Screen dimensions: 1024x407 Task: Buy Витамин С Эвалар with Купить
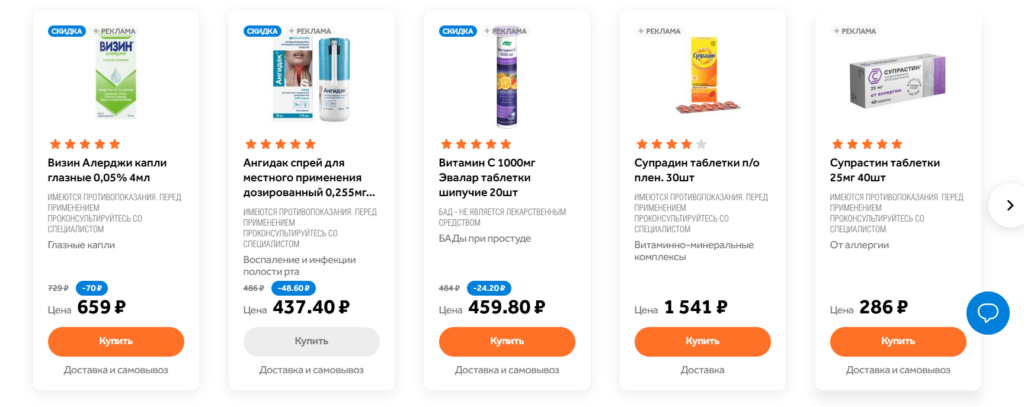click(x=507, y=342)
